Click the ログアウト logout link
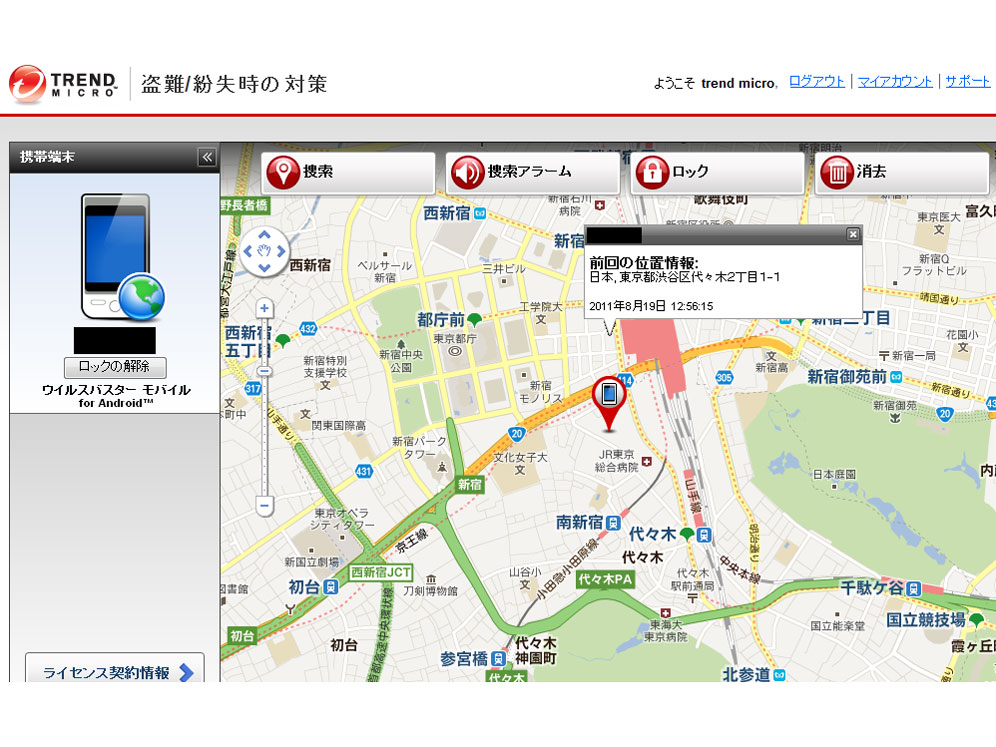The image size is (996, 747). 816,81
